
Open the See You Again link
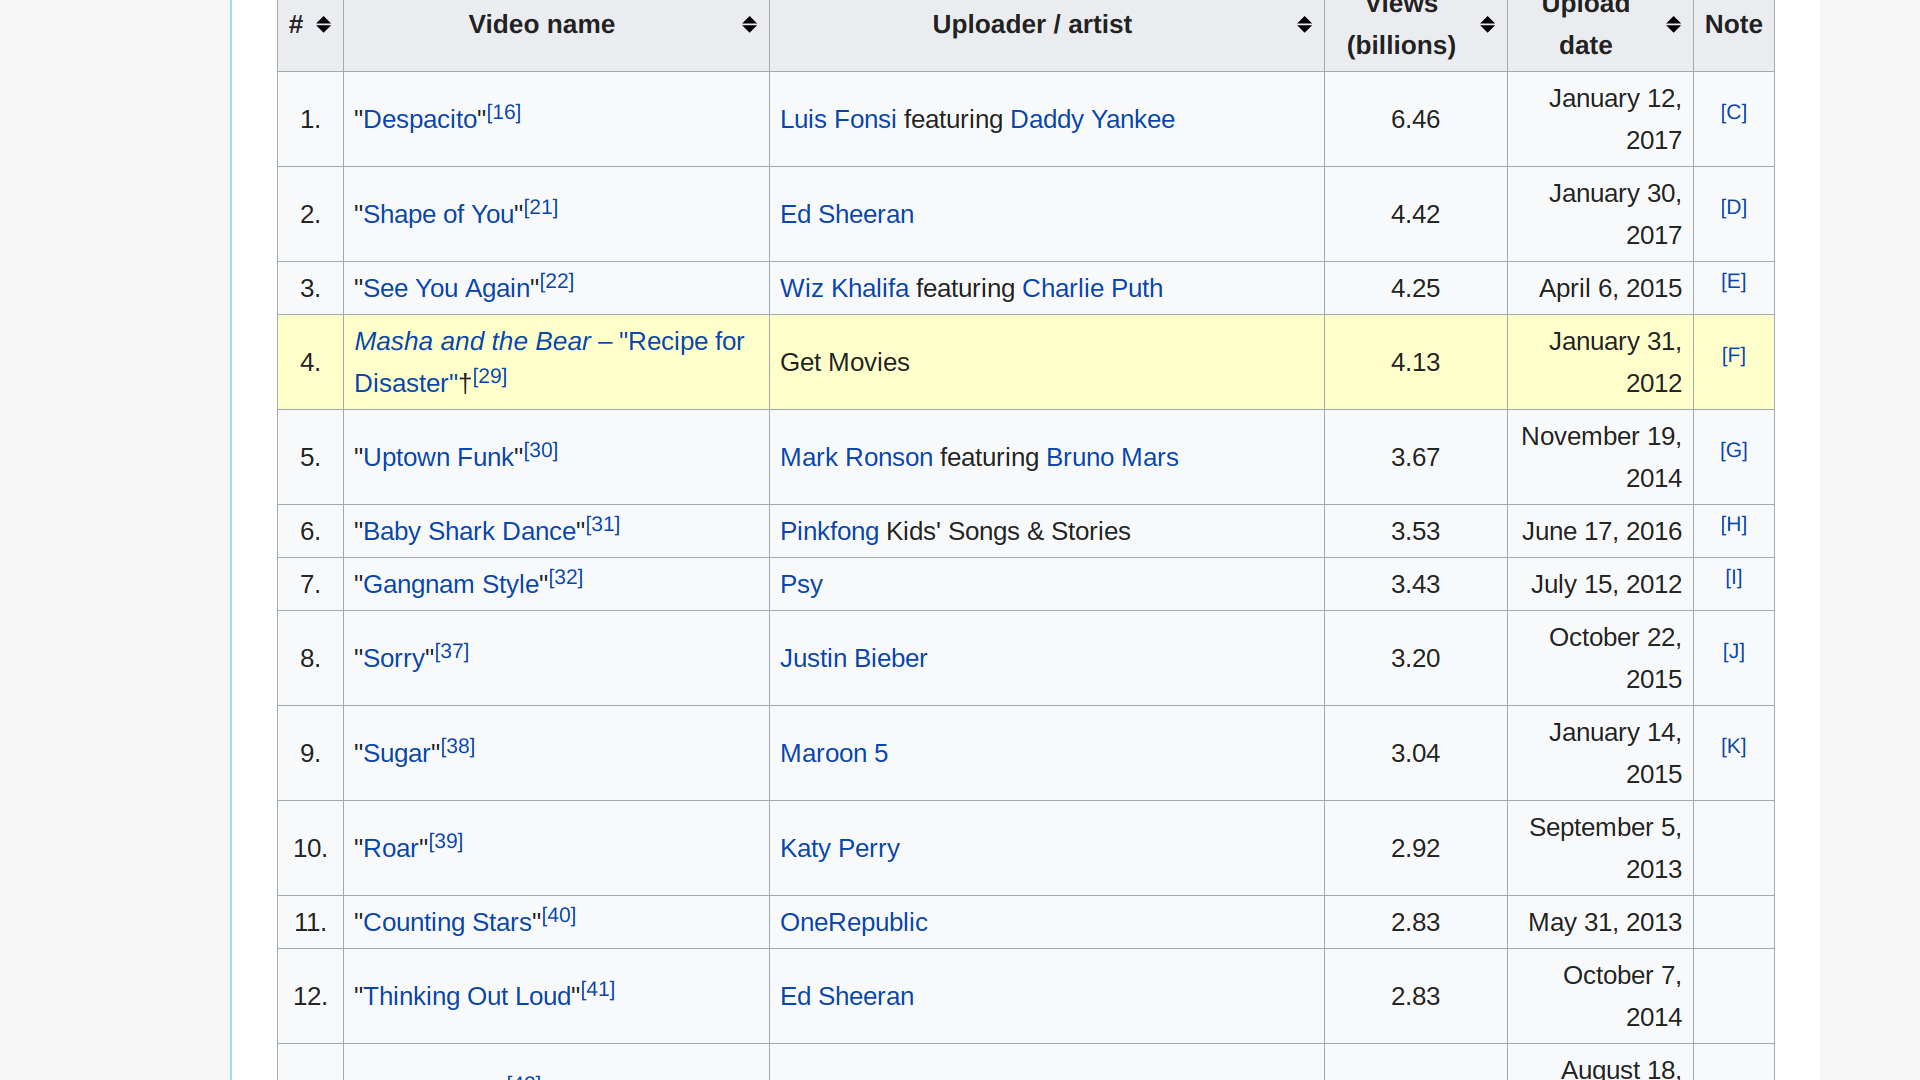[x=447, y=289]
